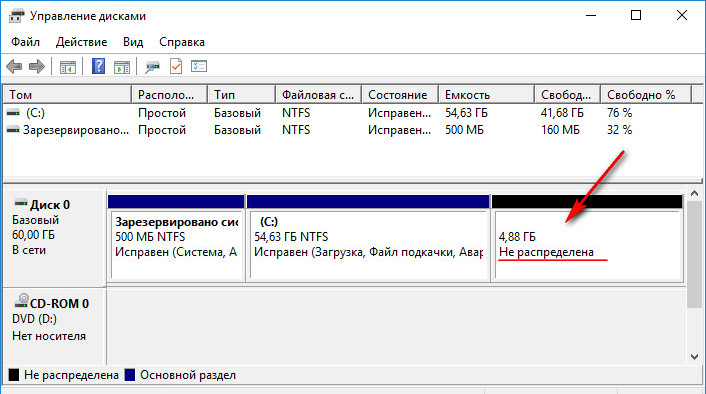This screenshot has width=706, height=394.
Task: Click the 32 % free percent cell
Action: (620, 130)
